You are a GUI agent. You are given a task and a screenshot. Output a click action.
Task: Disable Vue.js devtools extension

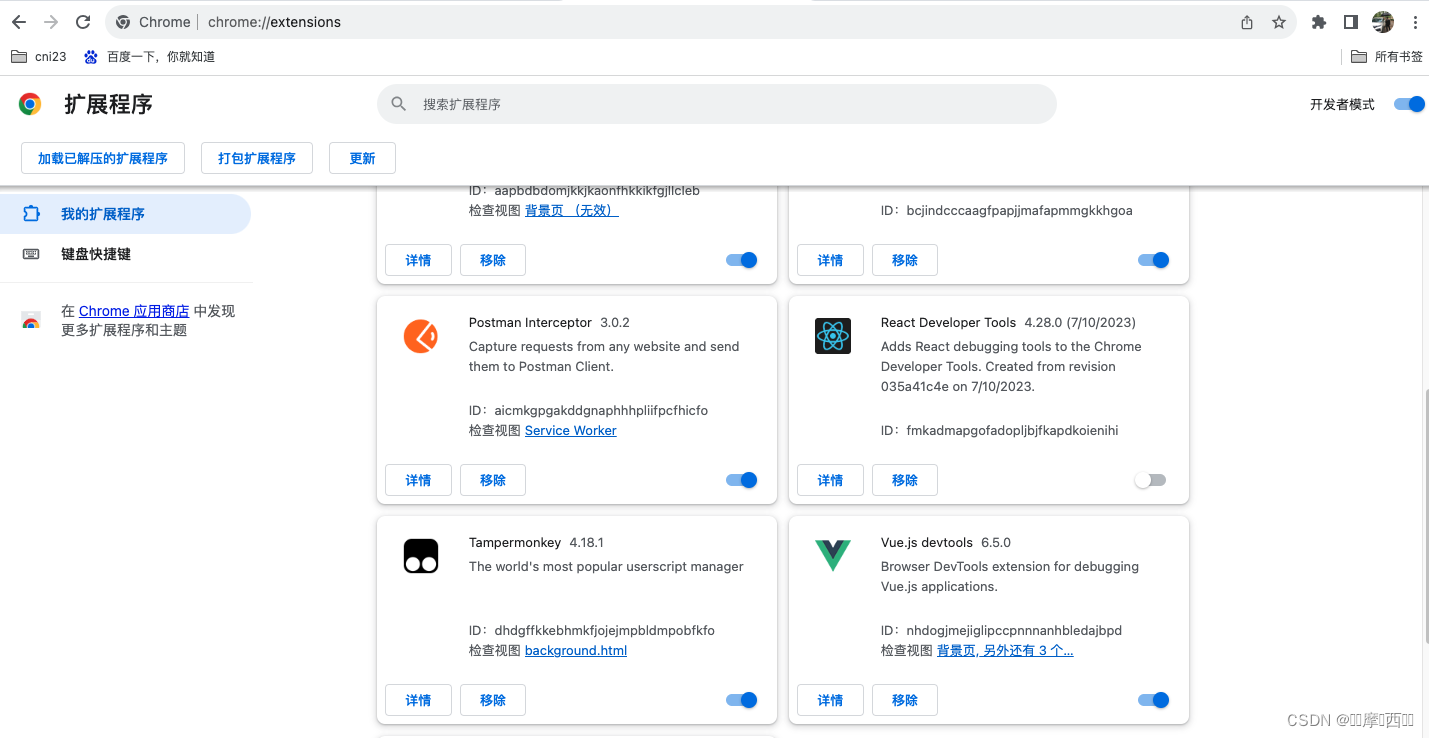(x=1154, y=700)
